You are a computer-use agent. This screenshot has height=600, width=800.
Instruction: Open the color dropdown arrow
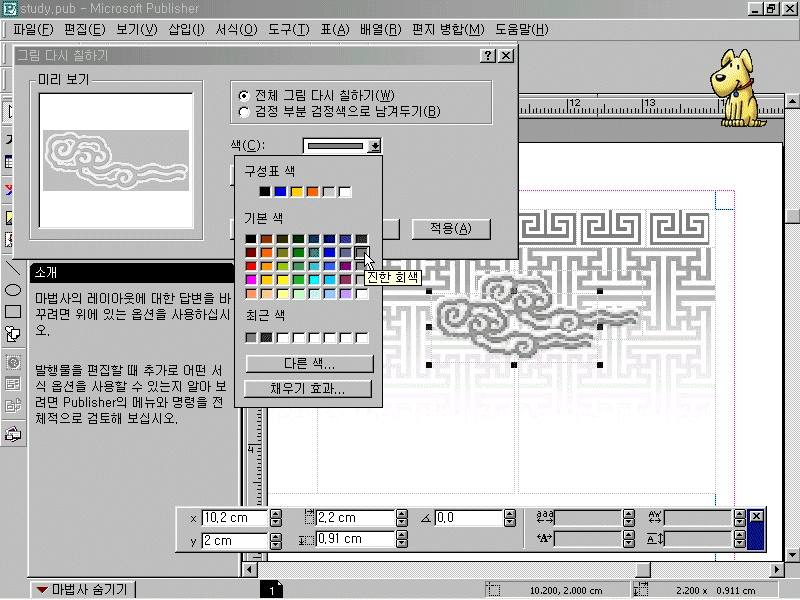[375, 146]
